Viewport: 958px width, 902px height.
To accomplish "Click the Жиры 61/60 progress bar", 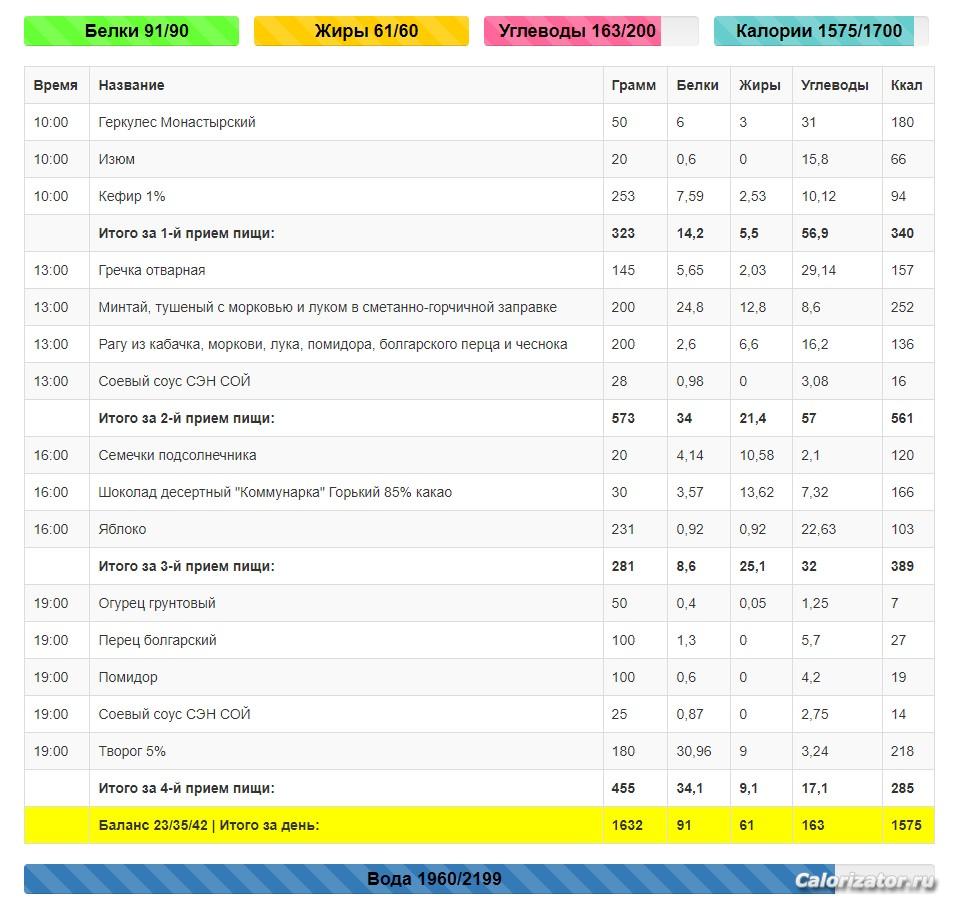I will point(361,31).
